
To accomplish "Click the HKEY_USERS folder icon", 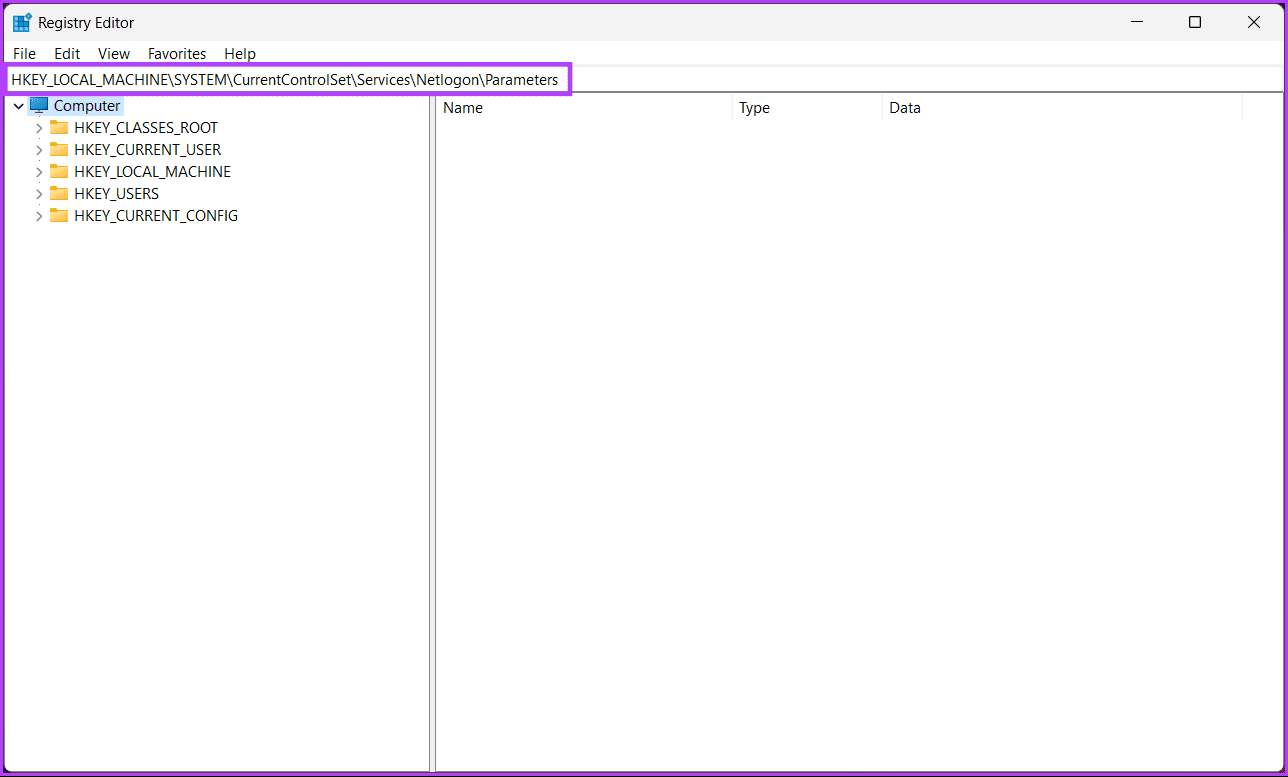I will [x=59, y=193].
